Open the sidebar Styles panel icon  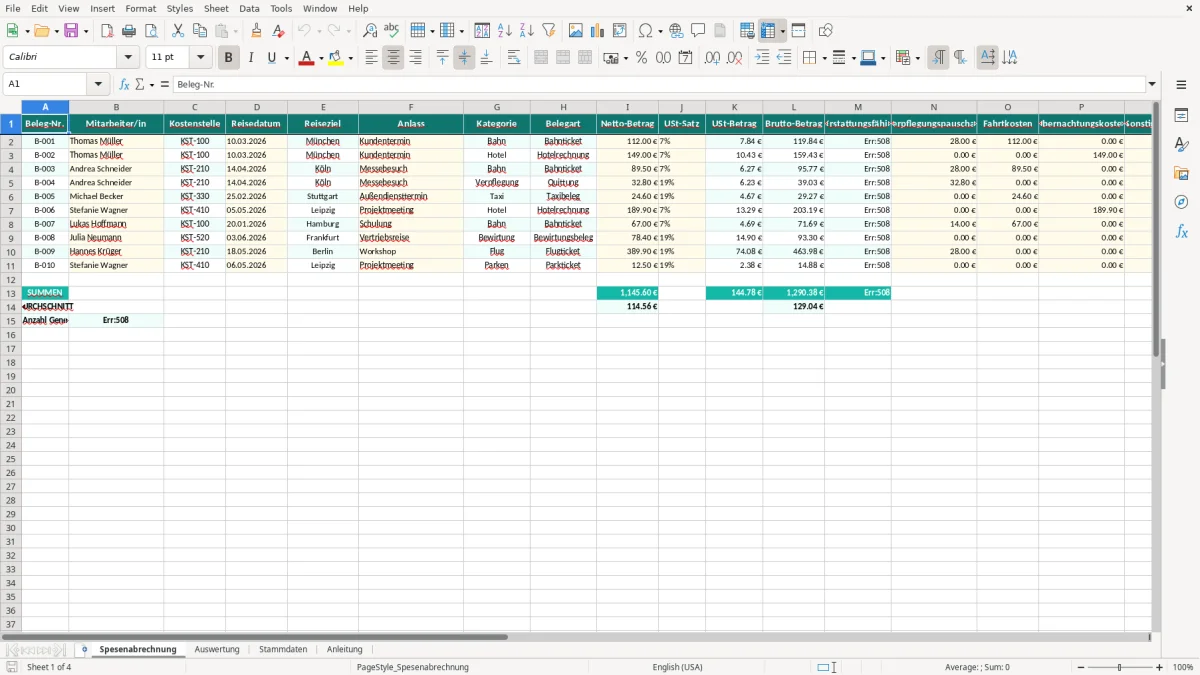click(x=1181, y=145)
